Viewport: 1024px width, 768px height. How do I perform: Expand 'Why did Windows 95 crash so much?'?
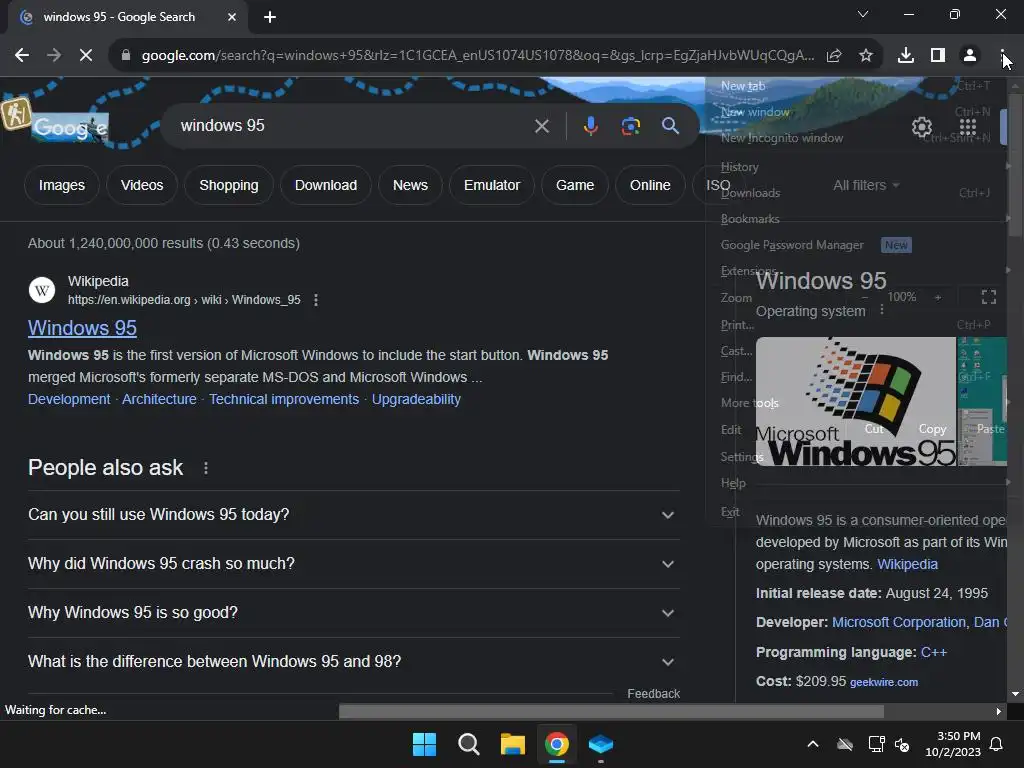(353, 564)
